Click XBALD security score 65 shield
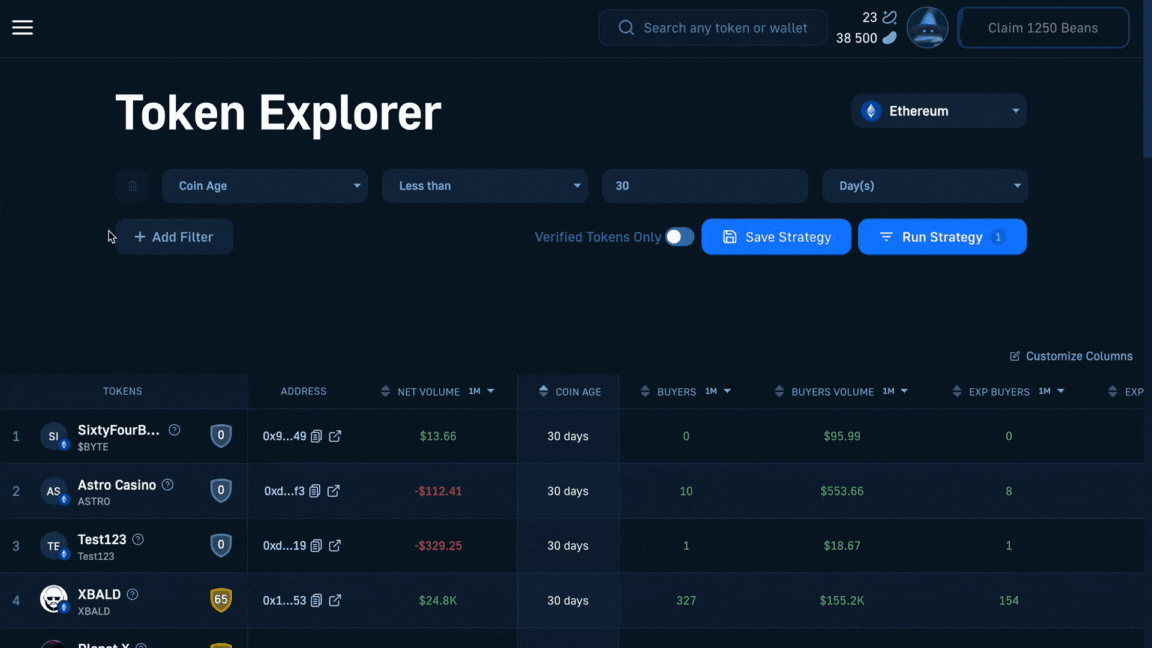1152x648 pixels. tap(220, 600)
